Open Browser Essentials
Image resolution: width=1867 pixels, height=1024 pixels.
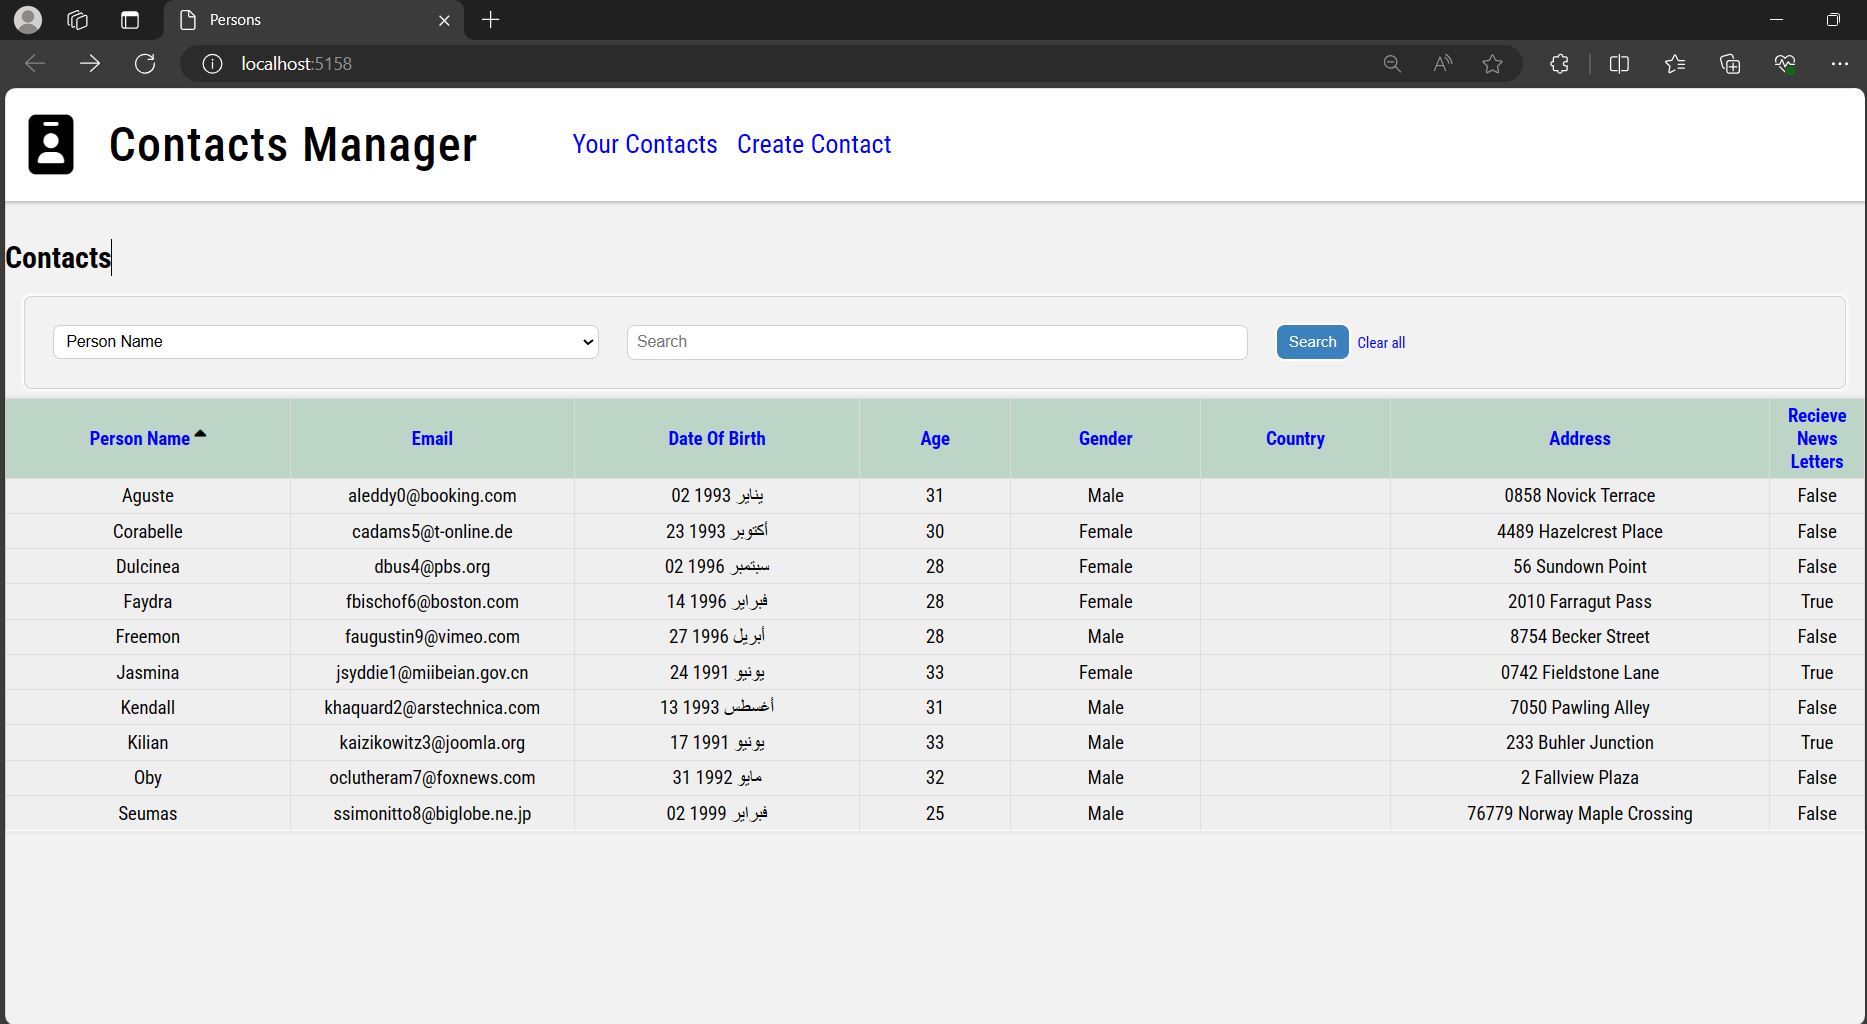click(x=1785, y=63)
